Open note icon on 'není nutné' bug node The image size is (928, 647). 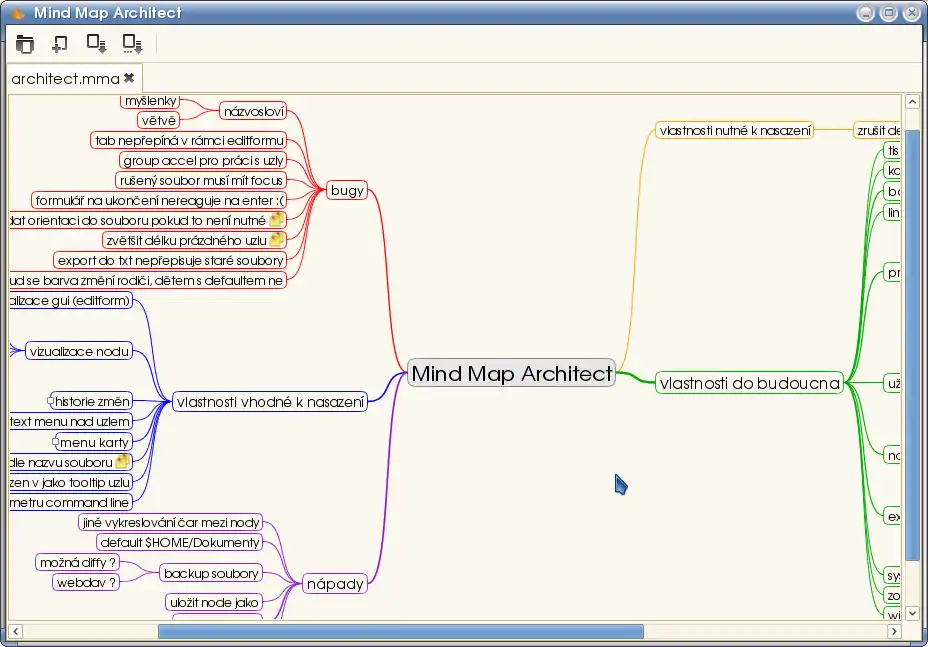[x=276, y=220]
